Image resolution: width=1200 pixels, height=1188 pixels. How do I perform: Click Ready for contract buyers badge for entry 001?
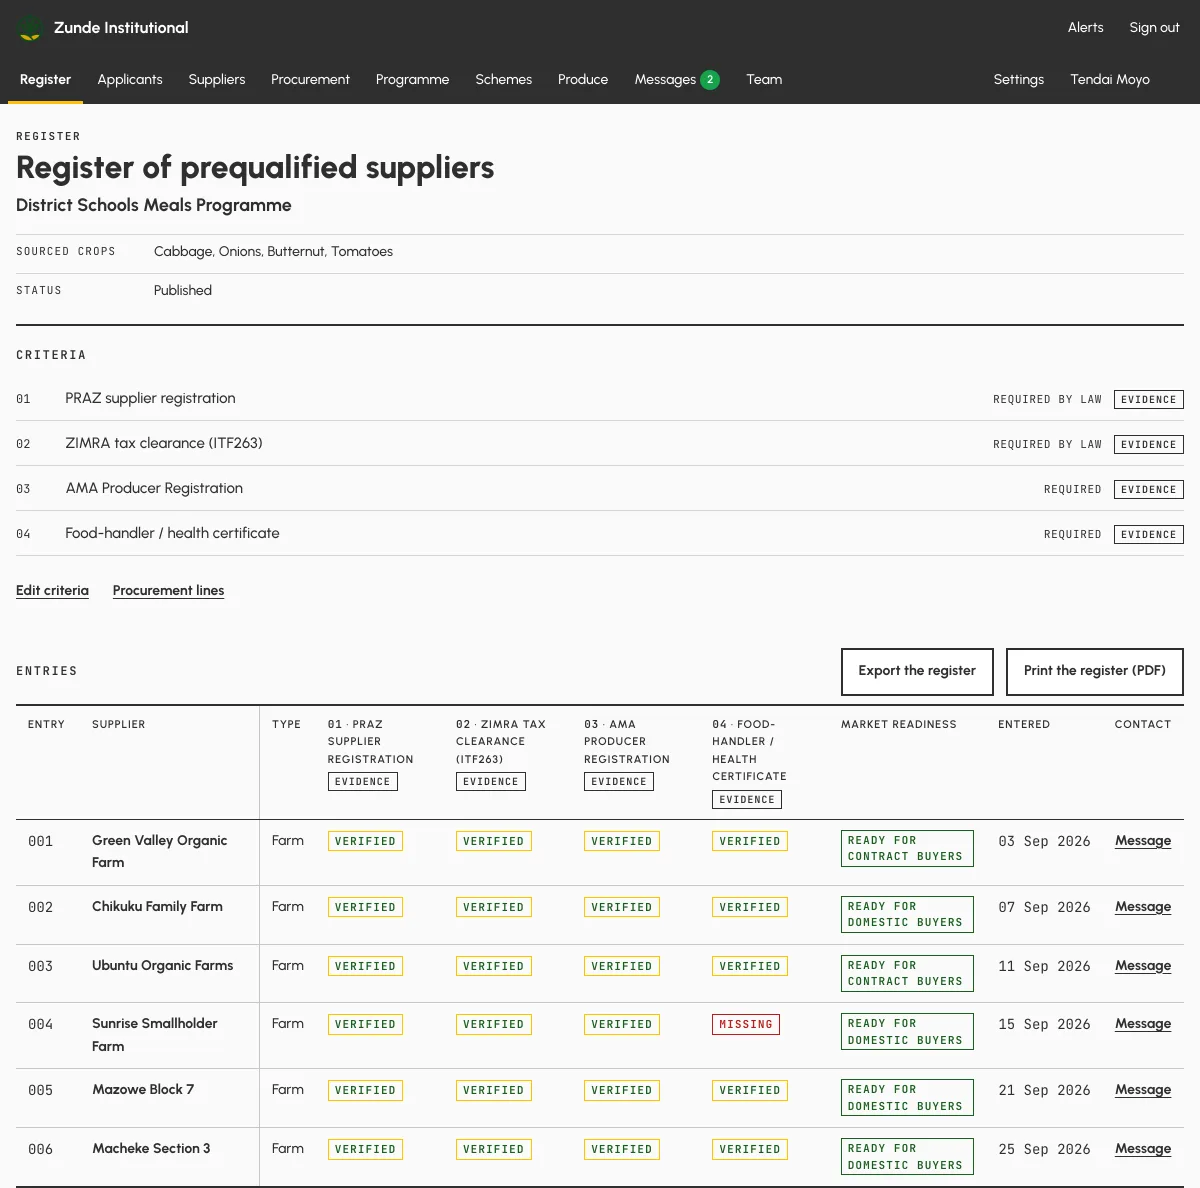(x=907, y=849)
